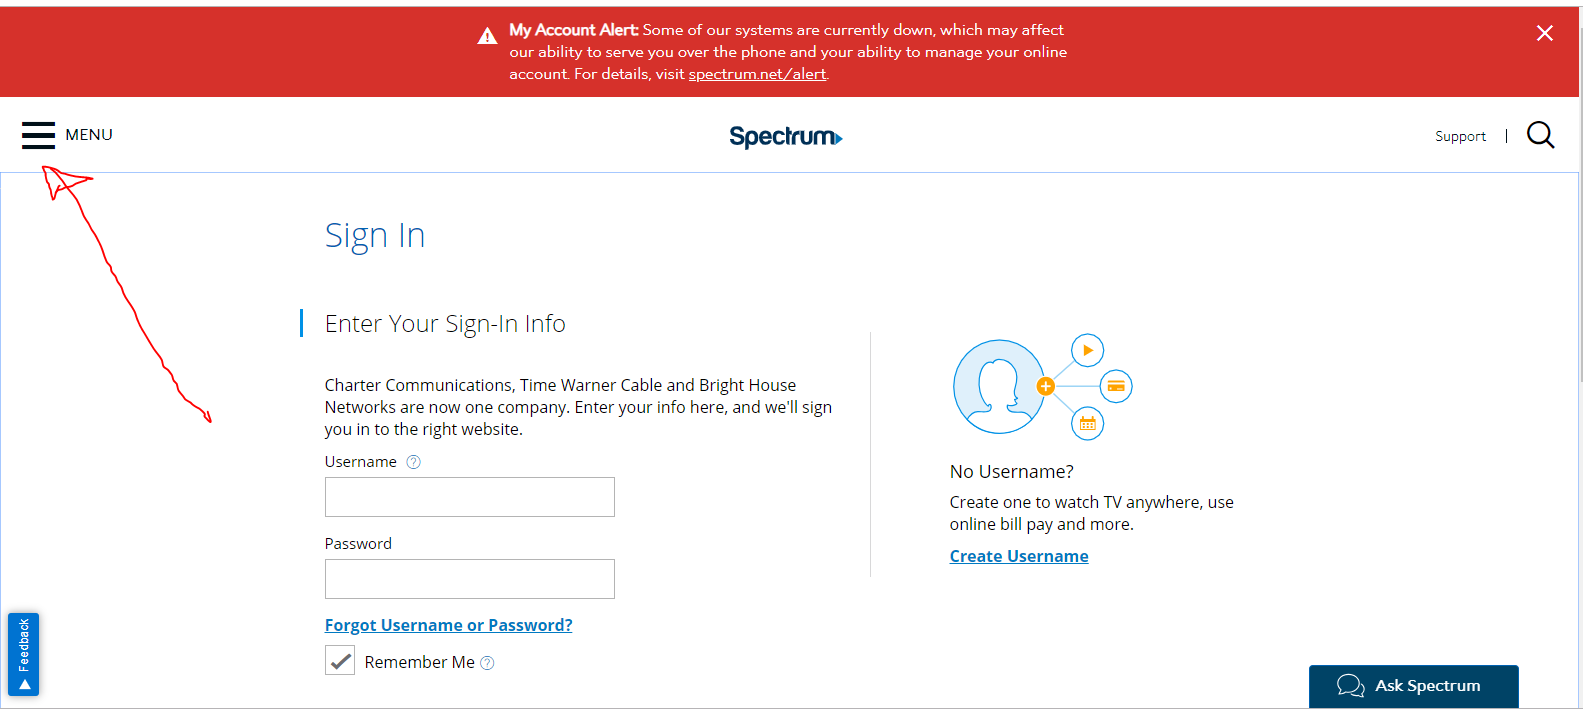Open the spectrum.net/alert link
This screenshot has width=1583, height=714.
coord(756,73)
